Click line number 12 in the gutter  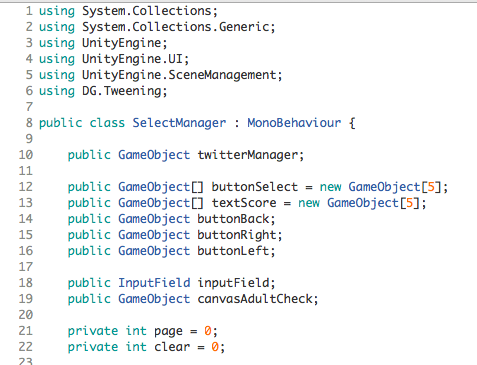[x=26, y=187]
